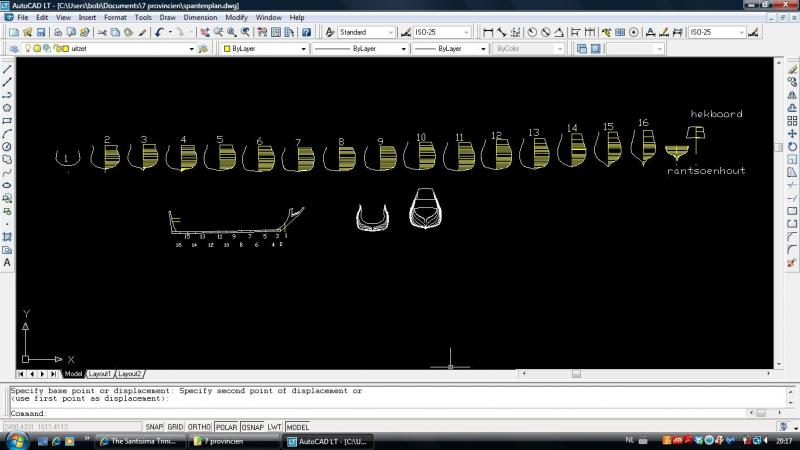
Task: Click the Match Properties brush icon
Action: point(142,32)
